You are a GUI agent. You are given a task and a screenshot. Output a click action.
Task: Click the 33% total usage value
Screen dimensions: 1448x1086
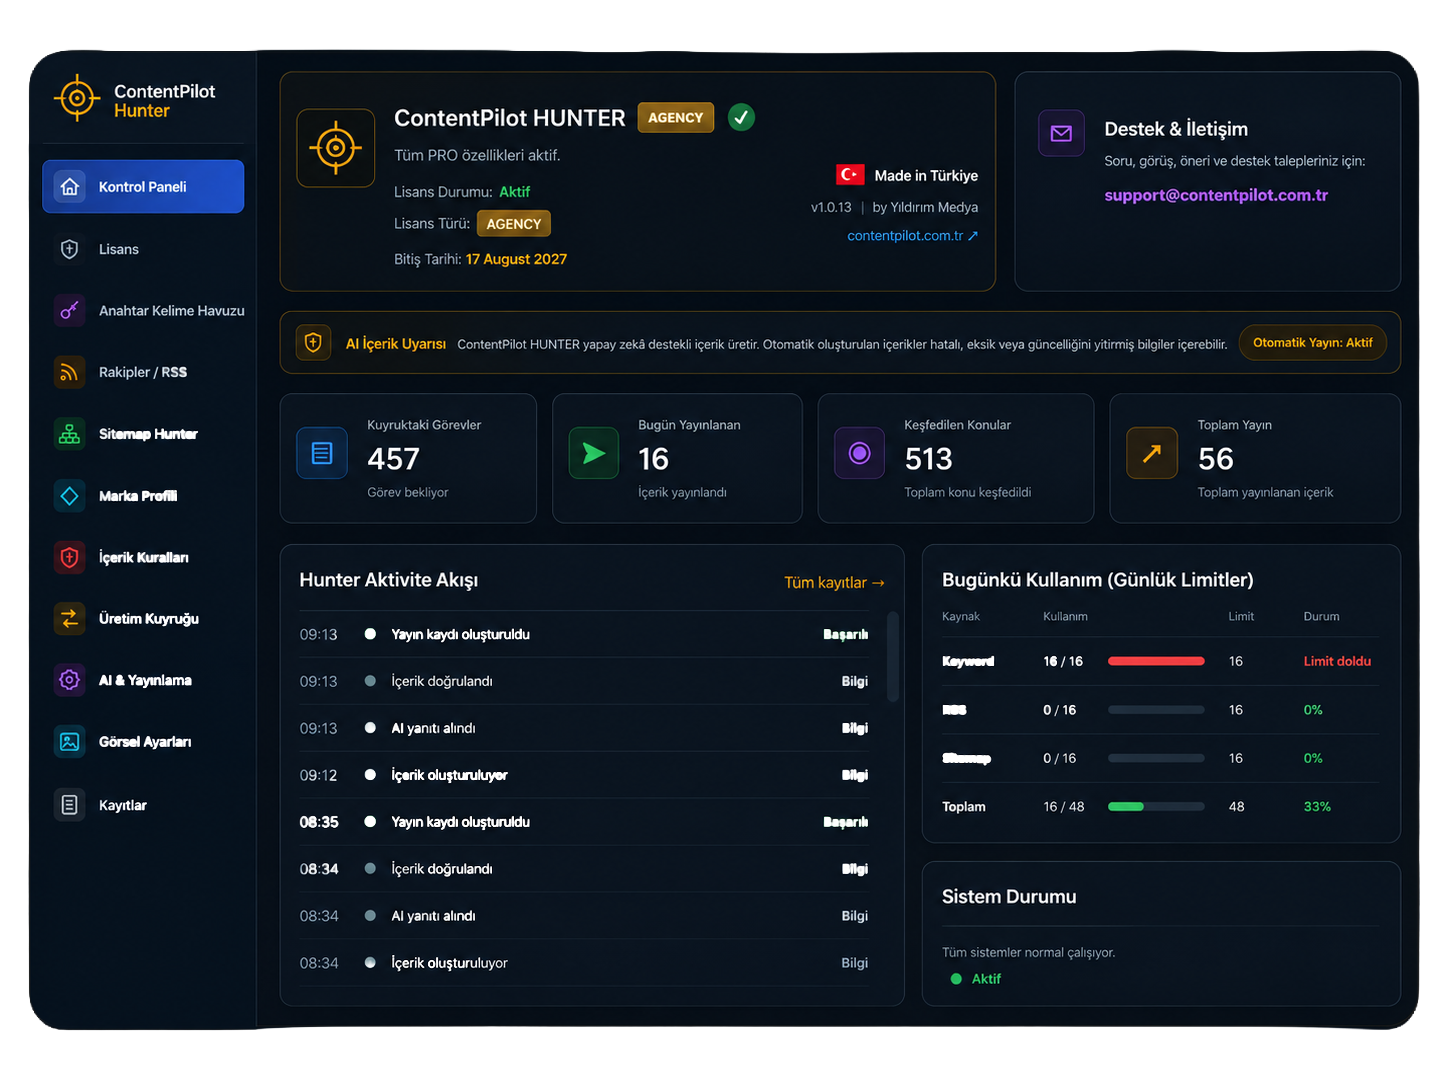coord(1317,807)
